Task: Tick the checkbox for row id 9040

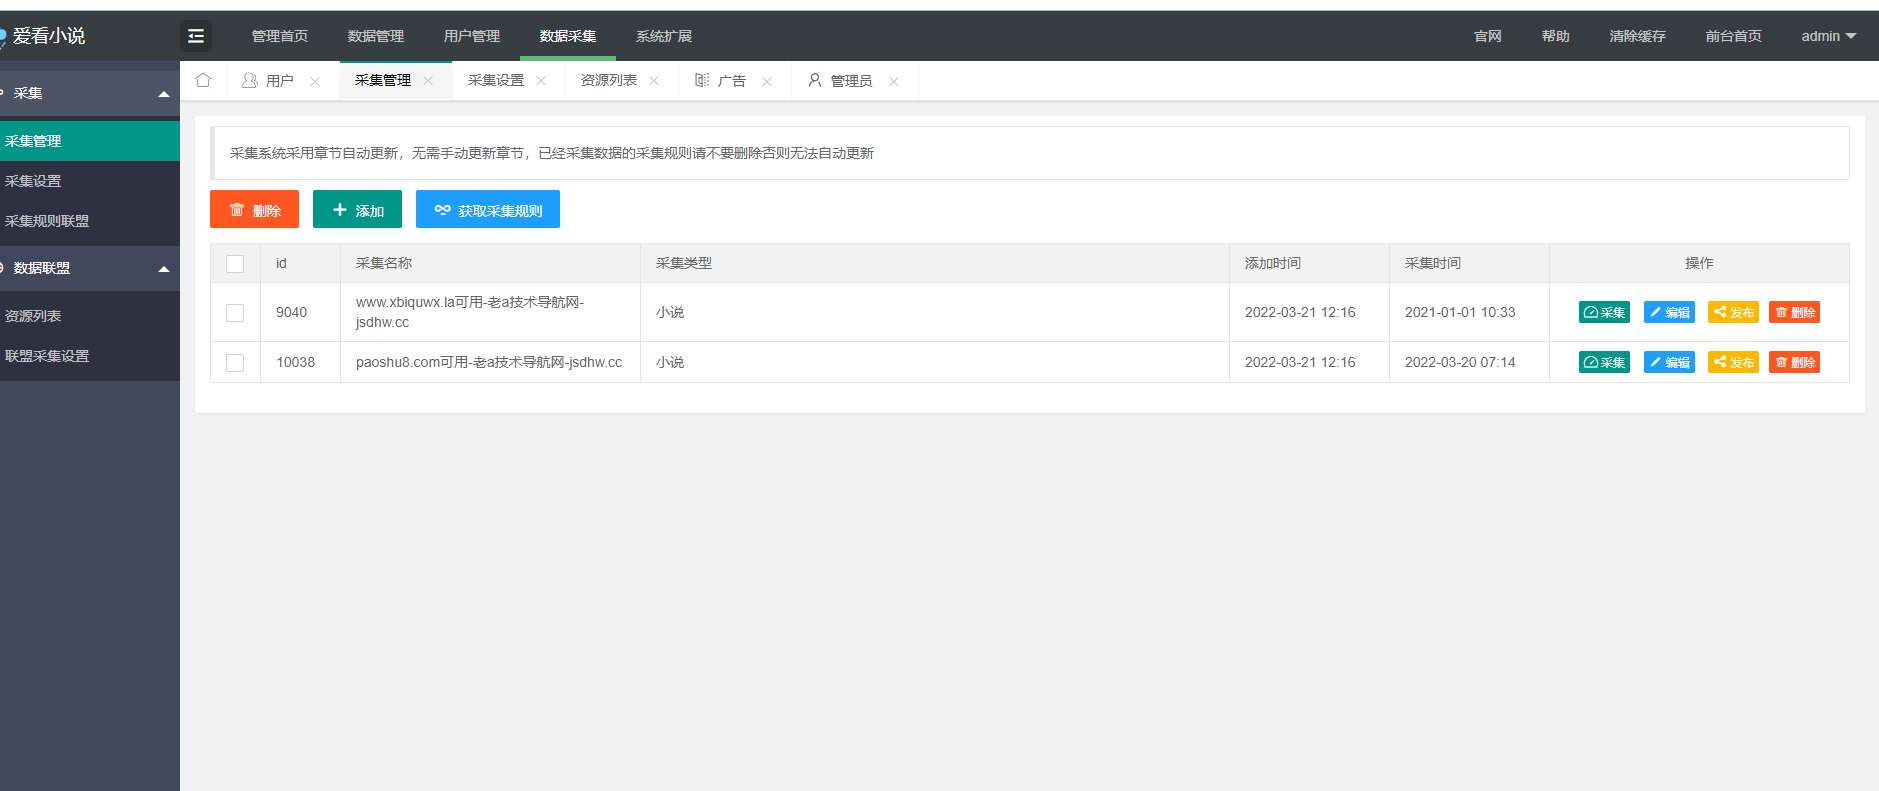Action: point(235,312)
